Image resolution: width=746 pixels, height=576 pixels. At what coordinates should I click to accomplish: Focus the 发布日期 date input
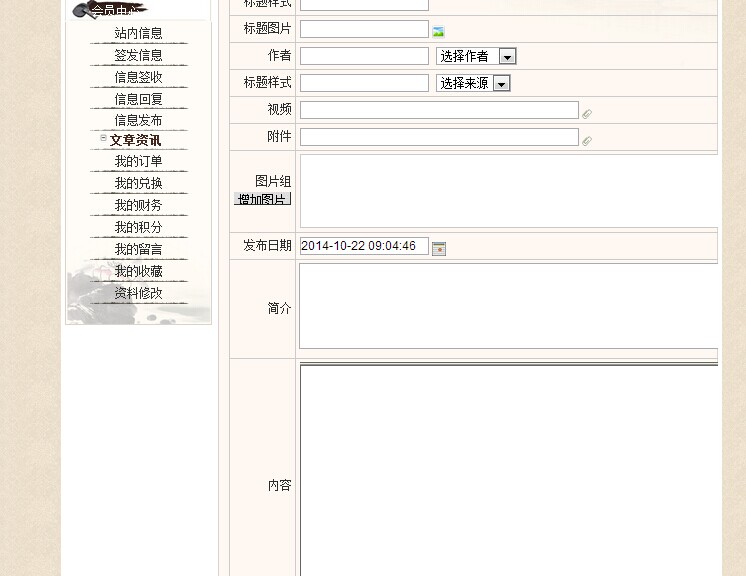click(364, 246)
